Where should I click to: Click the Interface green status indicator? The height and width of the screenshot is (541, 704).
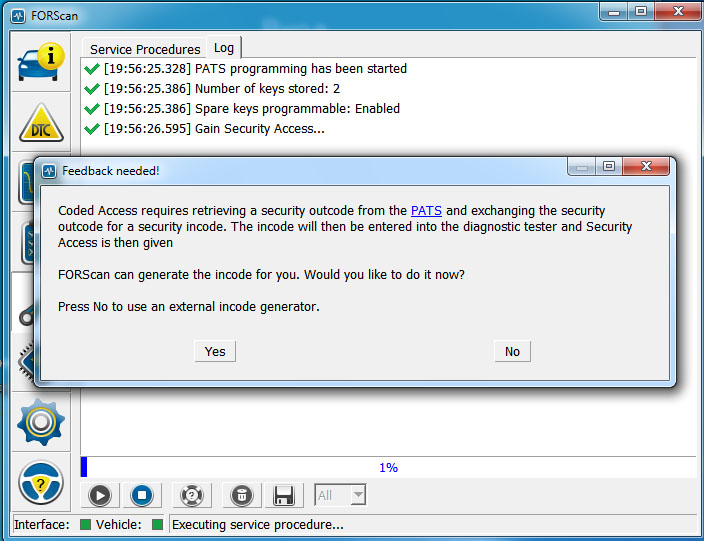[85, 525]
